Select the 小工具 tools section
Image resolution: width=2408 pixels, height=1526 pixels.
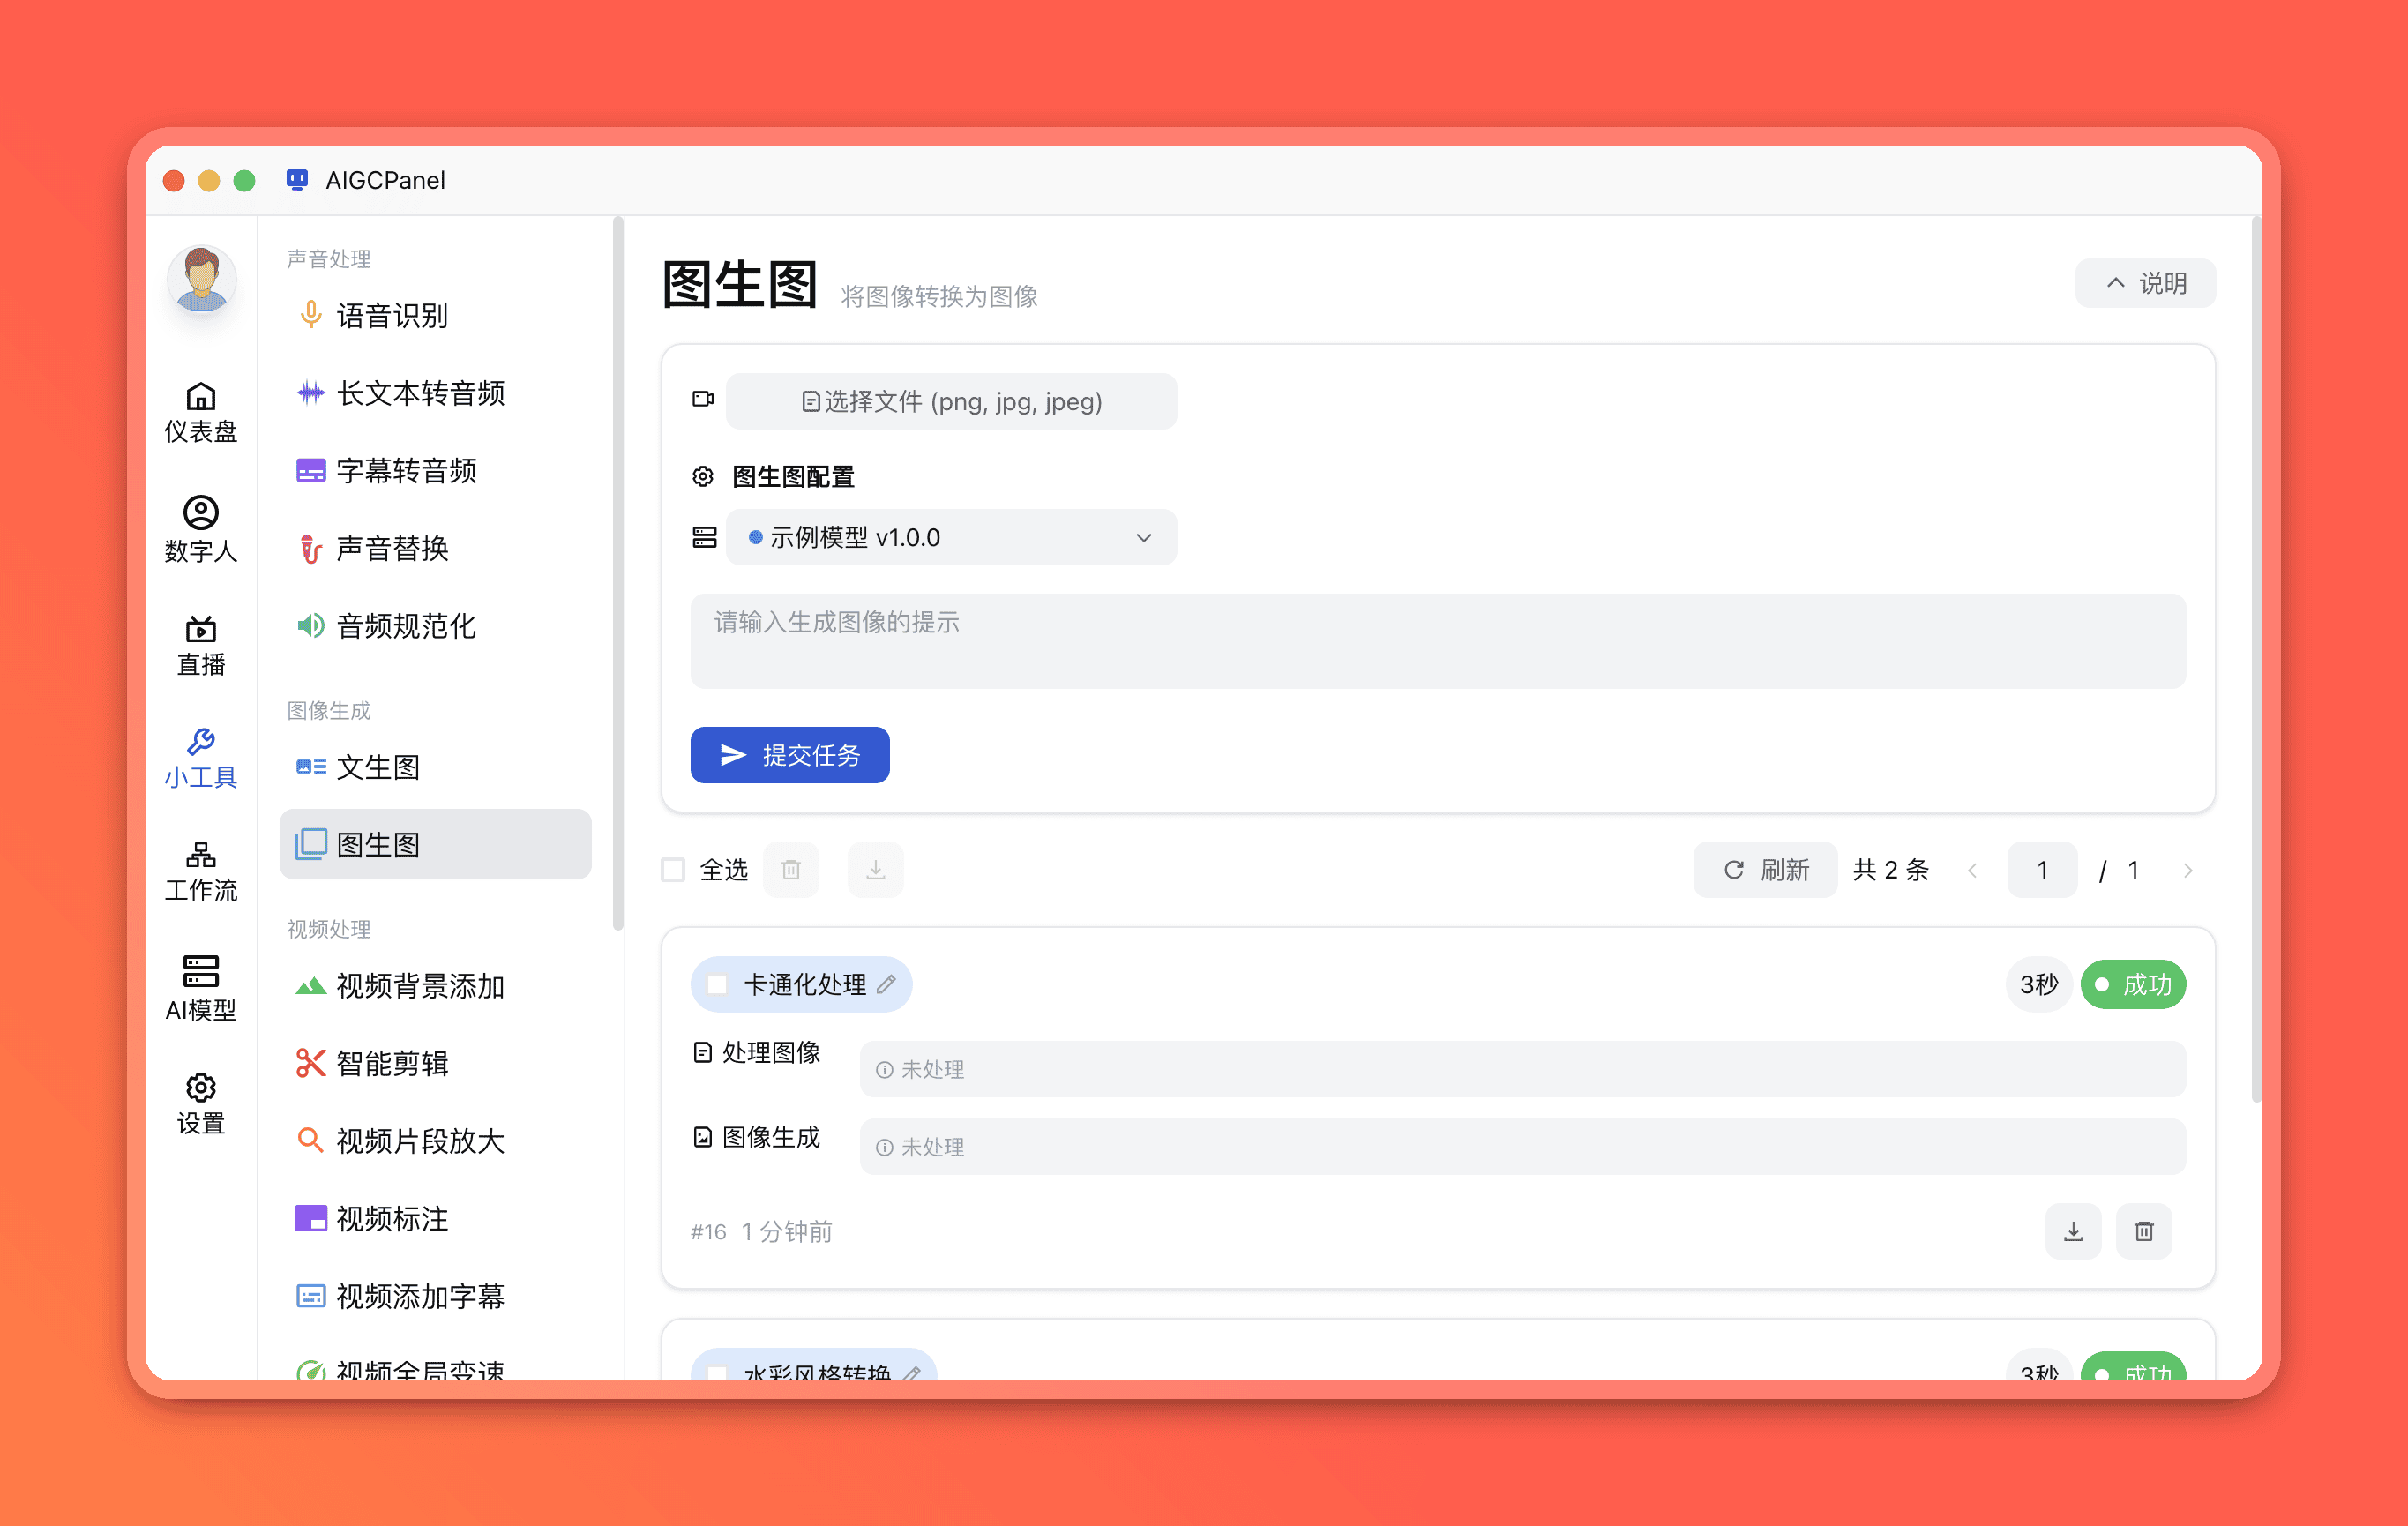(200, 759)
